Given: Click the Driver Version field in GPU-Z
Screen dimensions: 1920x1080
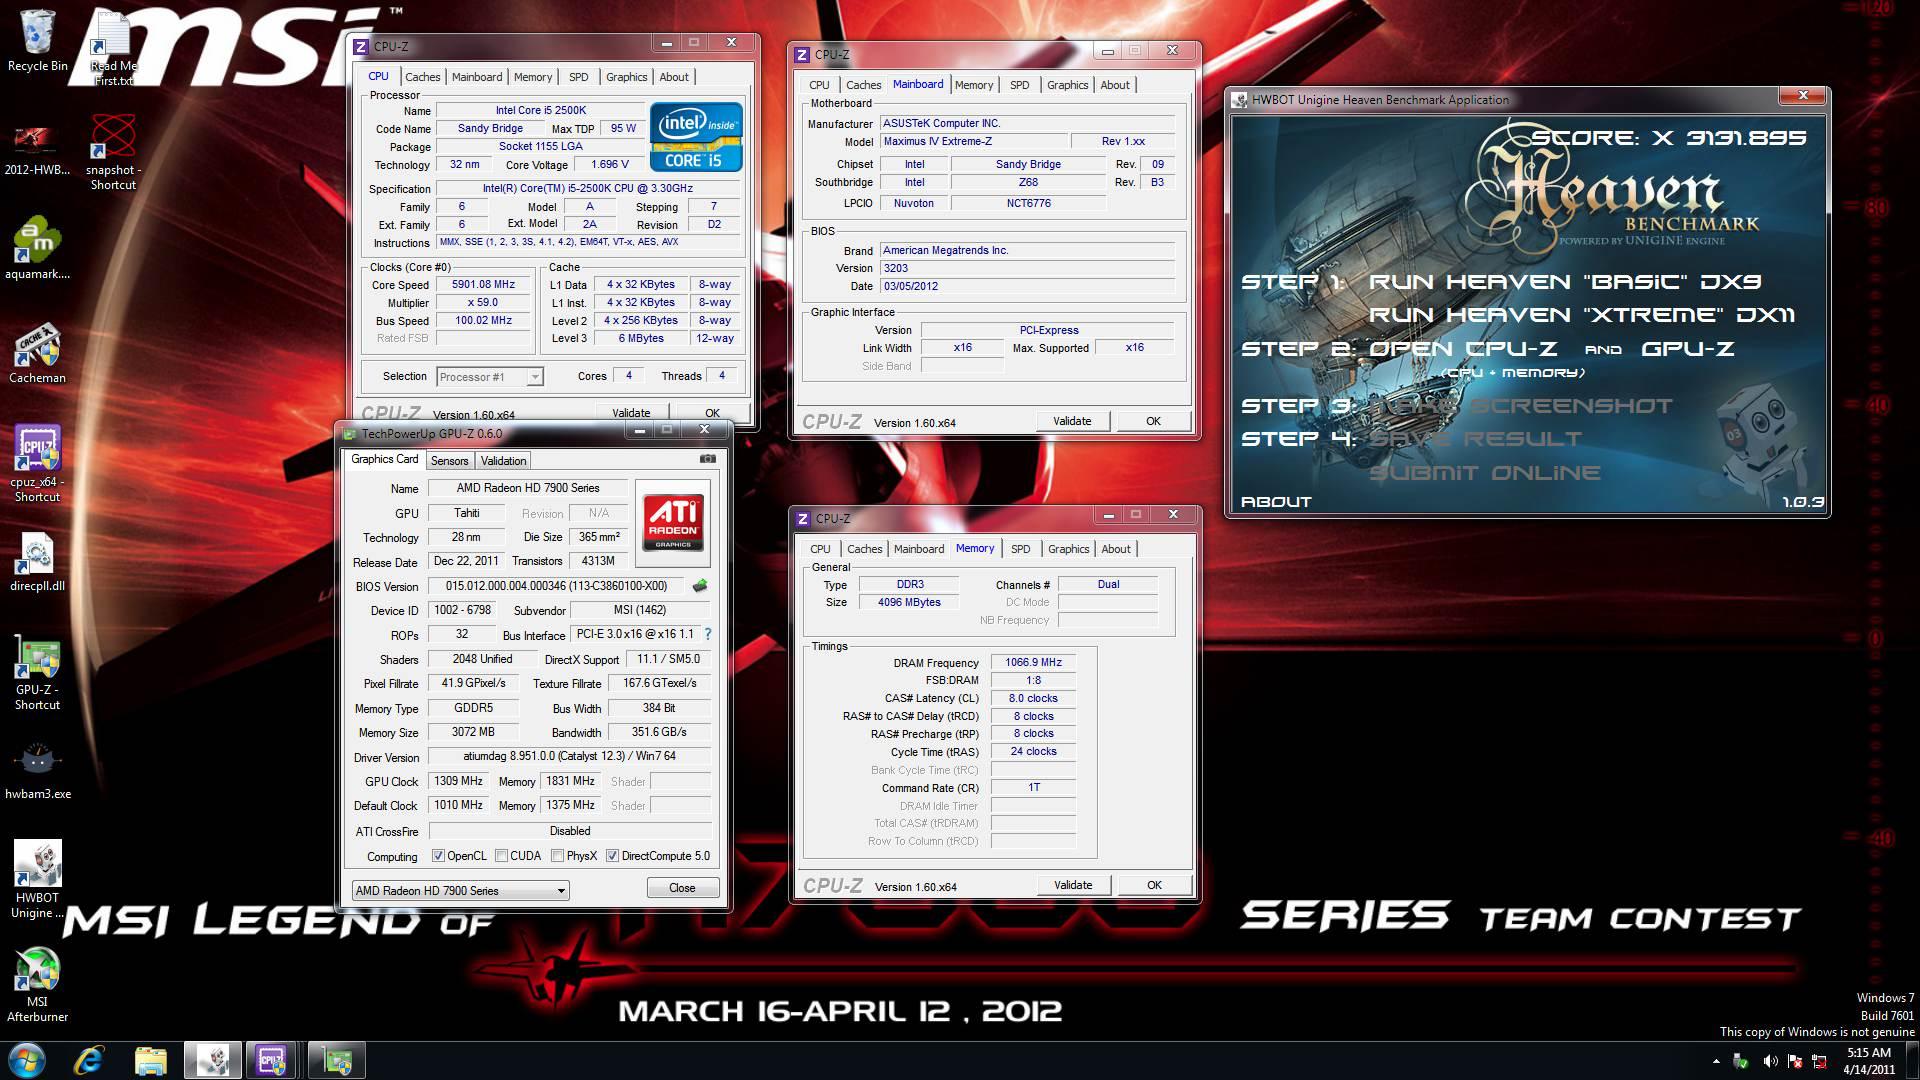Looking at the screenshot, I should pos(570,756).
